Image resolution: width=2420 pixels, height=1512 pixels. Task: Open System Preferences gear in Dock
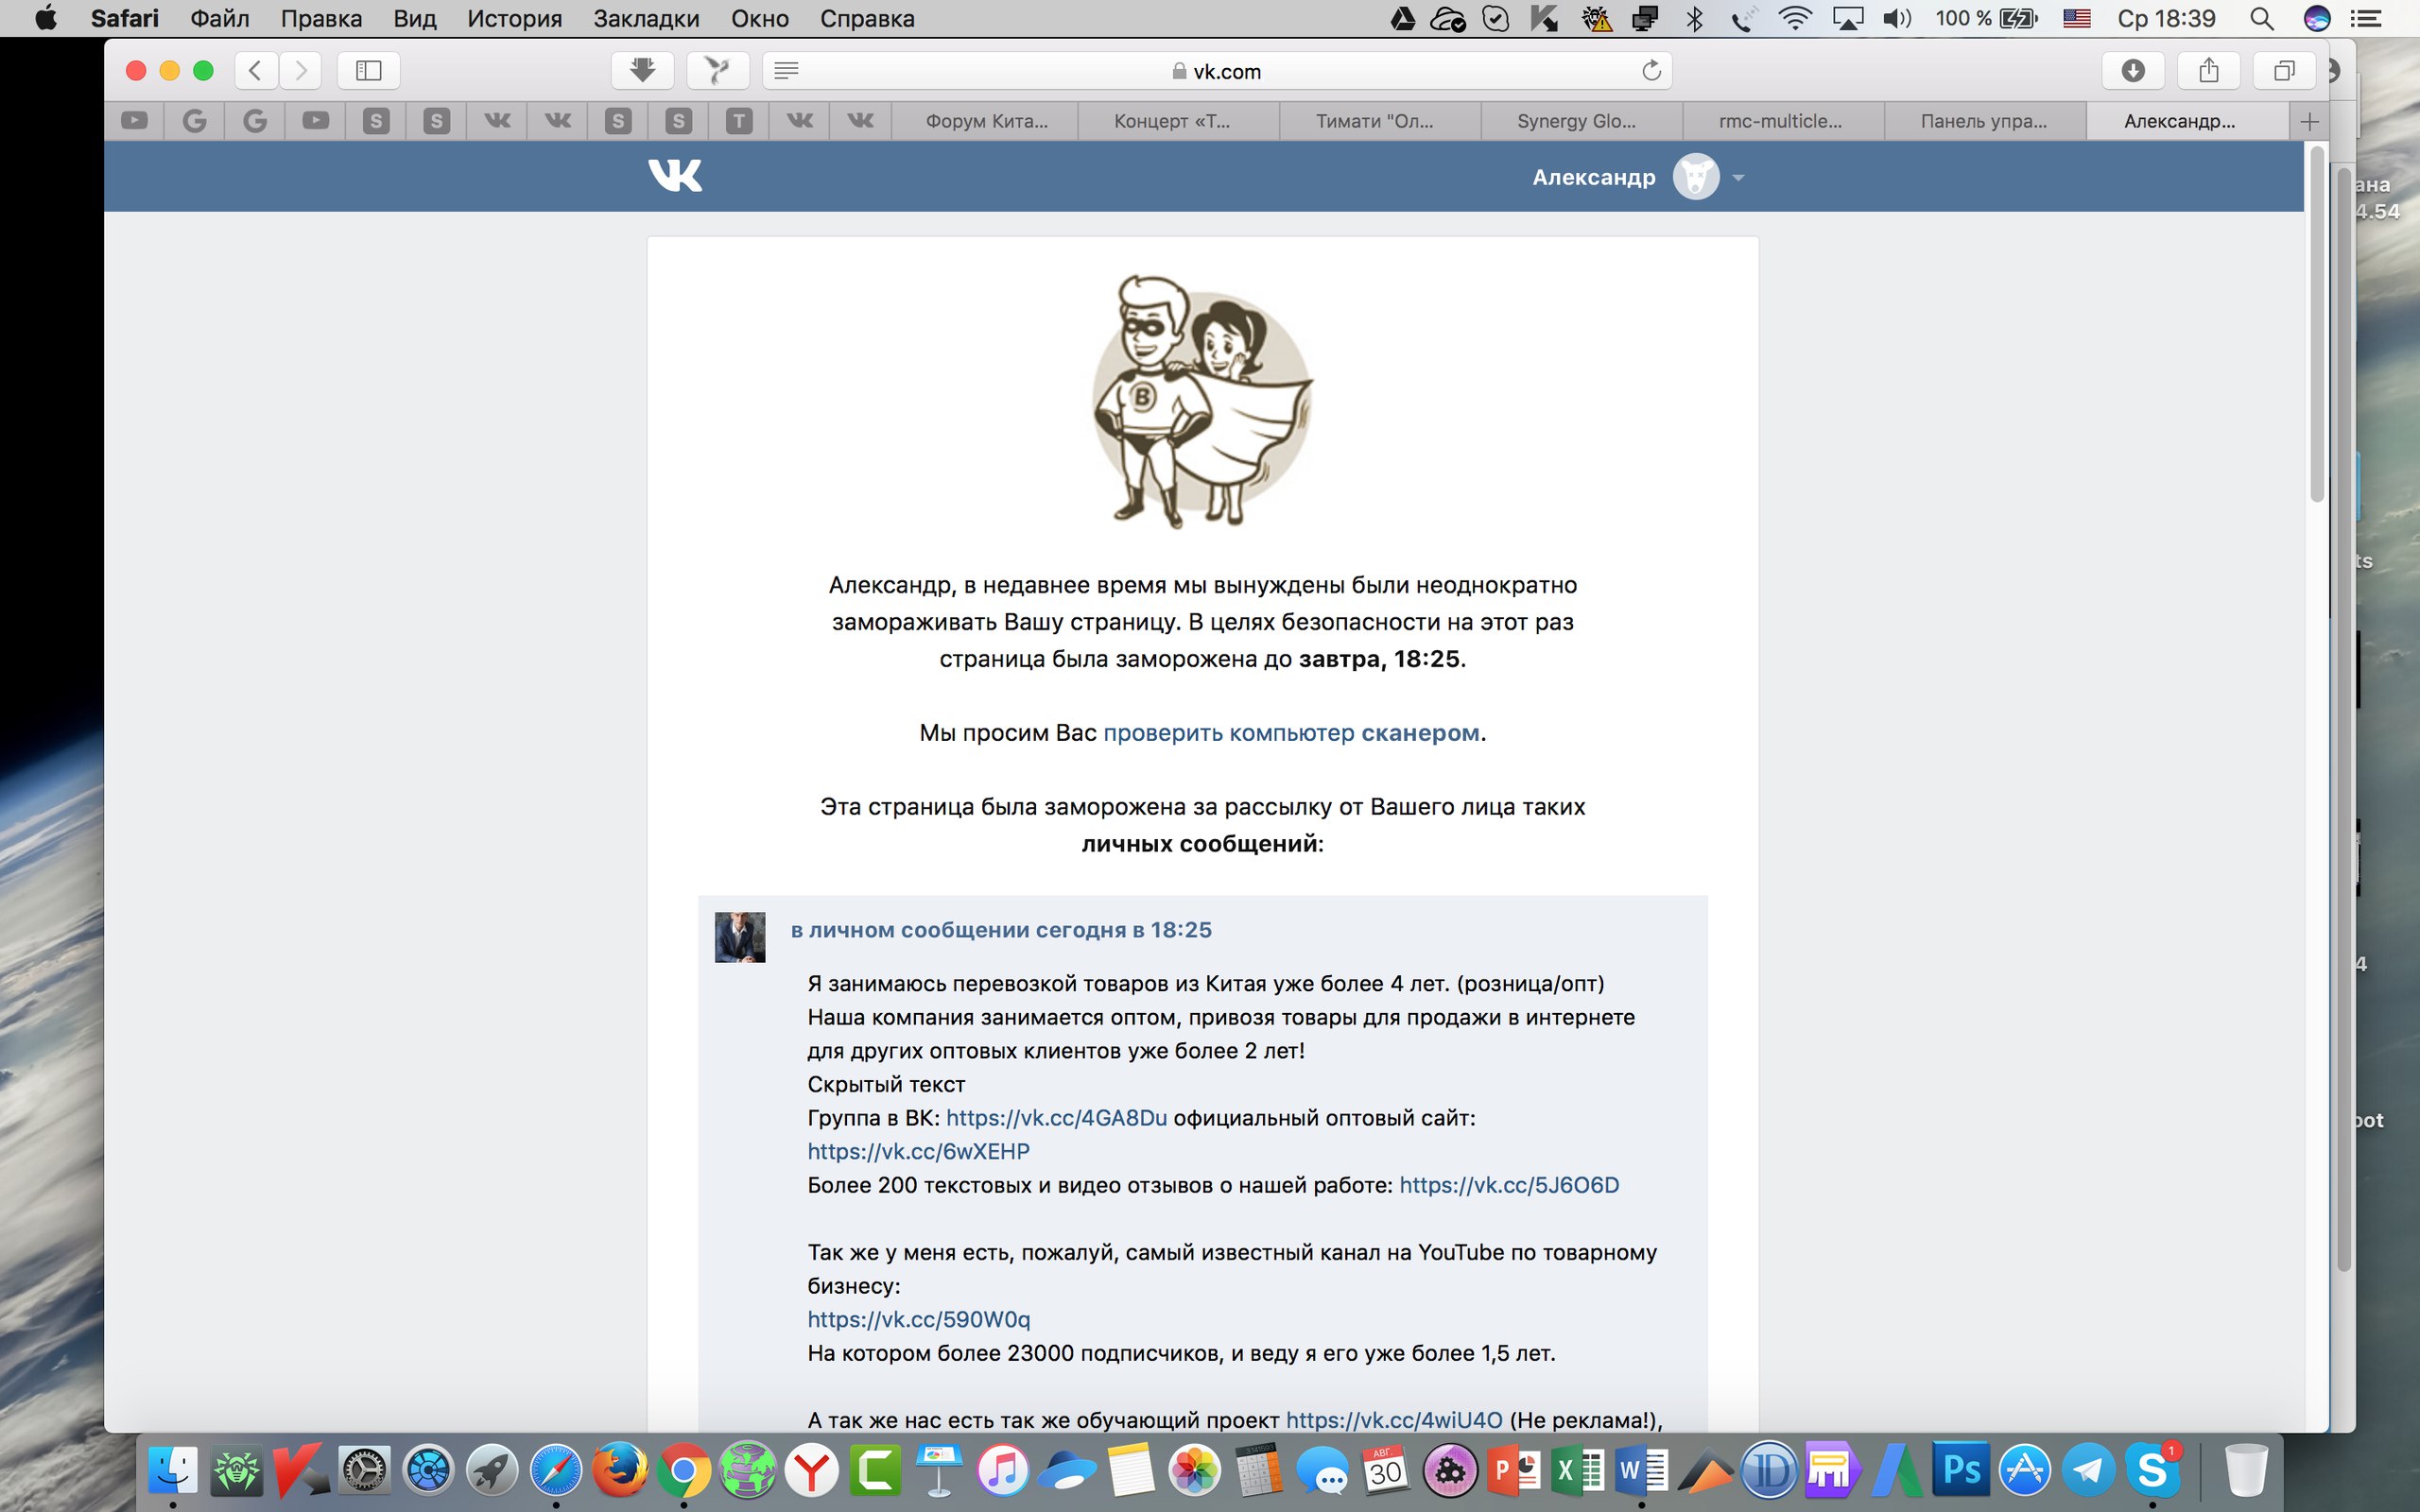click(x=364, y=1470)
